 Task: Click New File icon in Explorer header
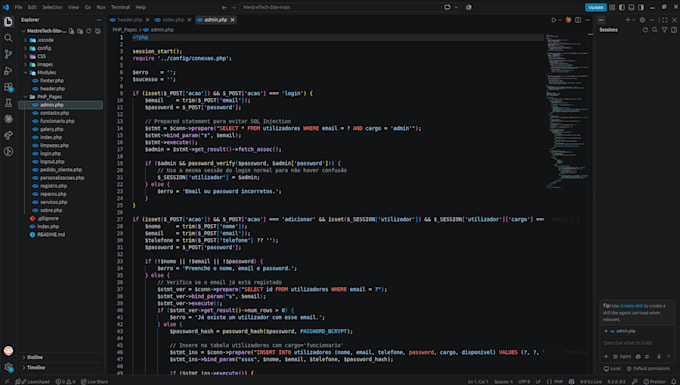click(72, 31)
